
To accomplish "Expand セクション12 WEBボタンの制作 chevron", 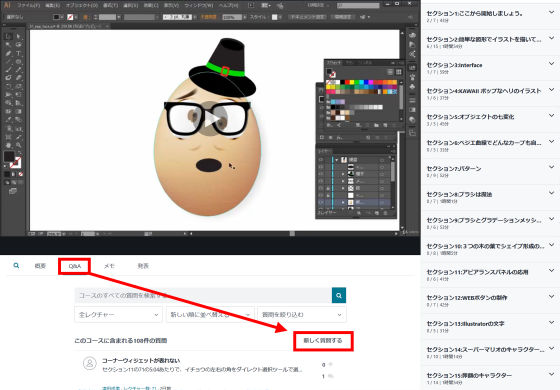I will 551,296.
